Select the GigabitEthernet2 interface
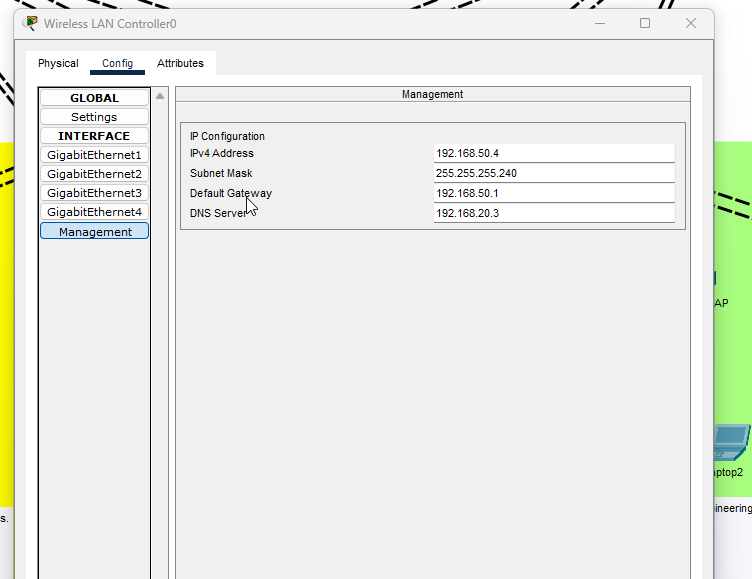The height and width of the screenshot is (579, 752). tap(94, 174)
